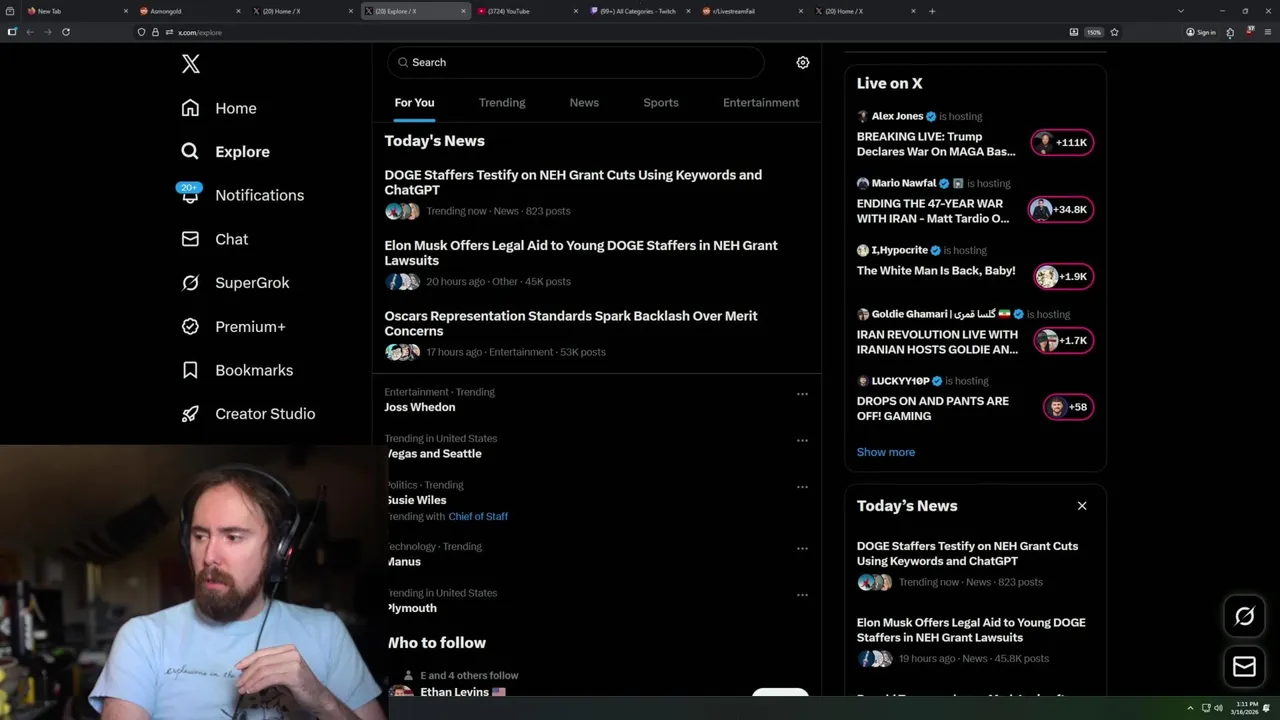Click the search box on Explore
Viewport: 1280px width, 720px height.
pos(576,62)
